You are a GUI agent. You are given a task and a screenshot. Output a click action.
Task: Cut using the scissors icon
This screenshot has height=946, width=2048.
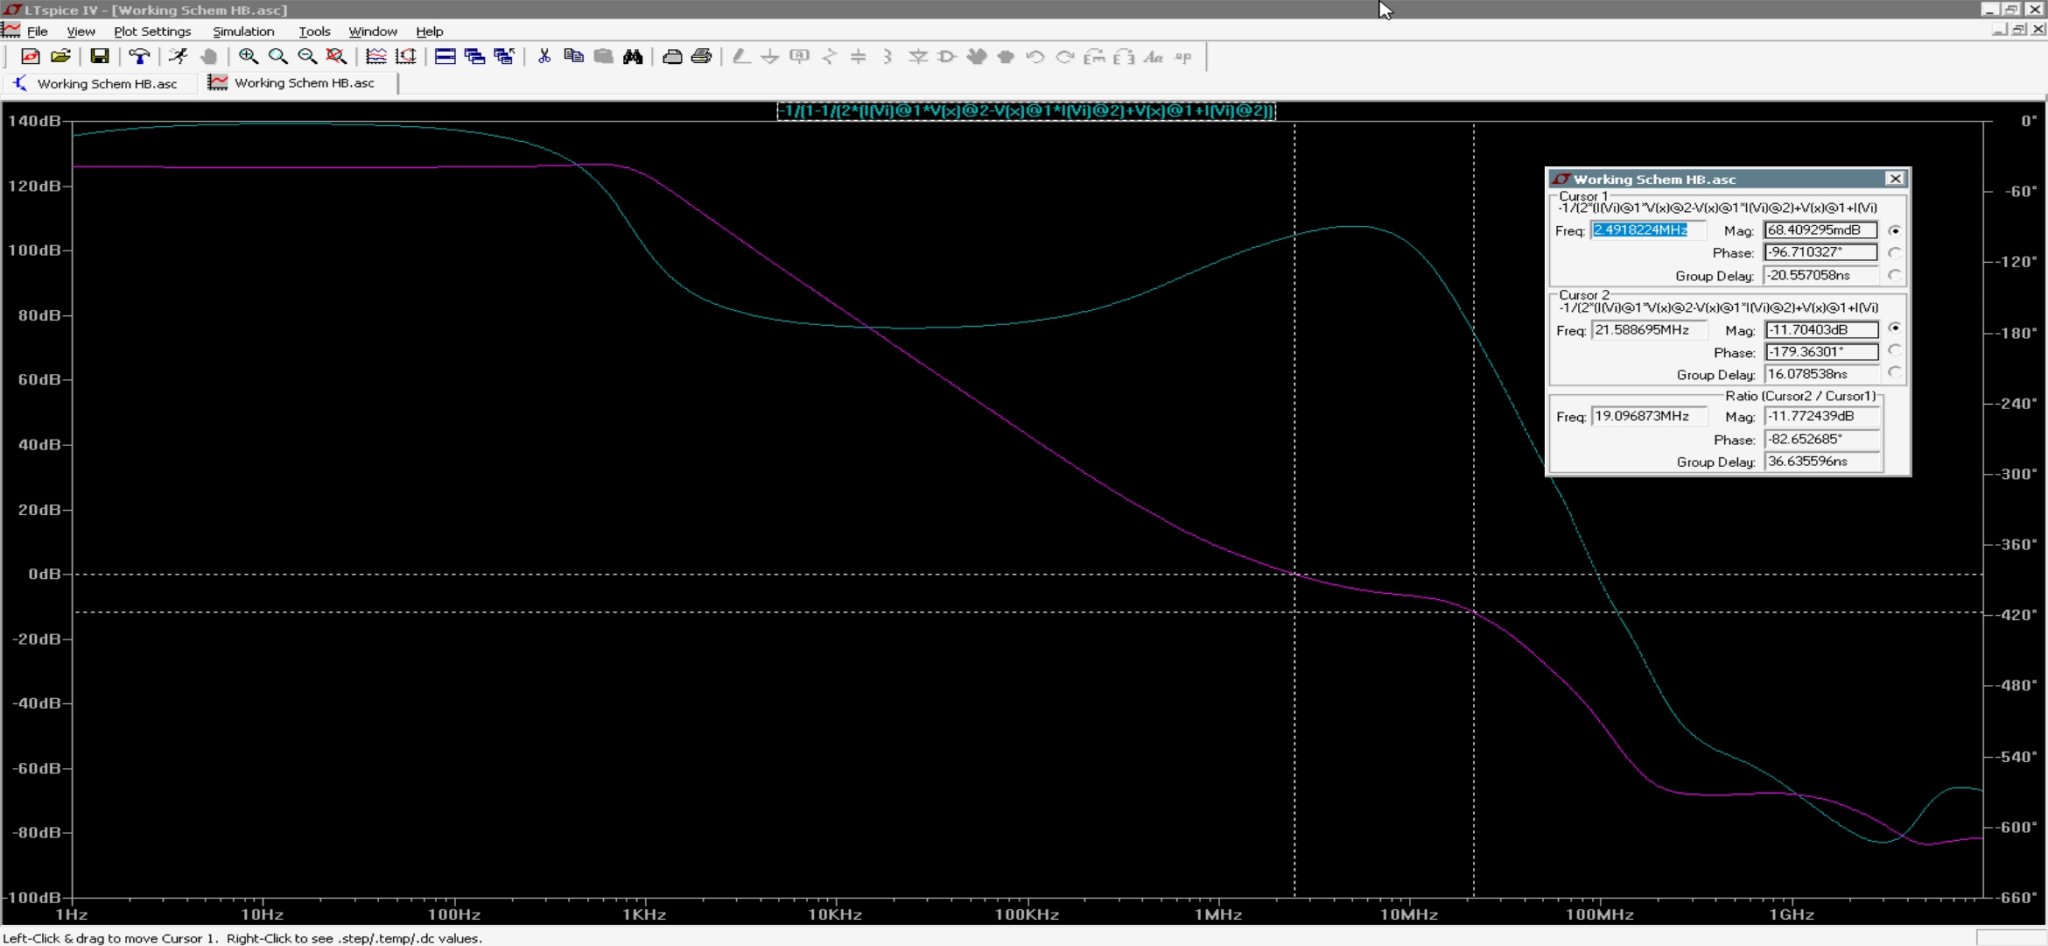coord(544,57)
